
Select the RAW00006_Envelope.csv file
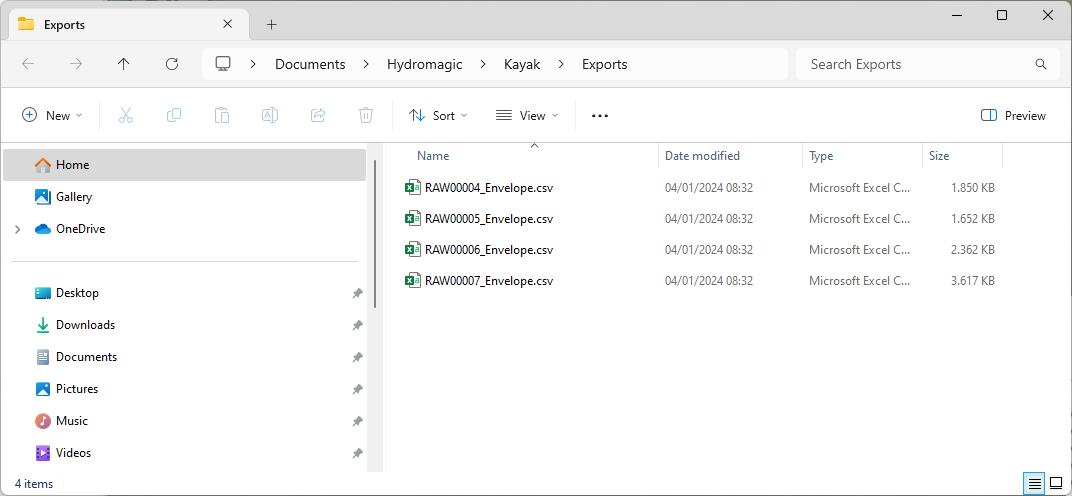point(488,250)
